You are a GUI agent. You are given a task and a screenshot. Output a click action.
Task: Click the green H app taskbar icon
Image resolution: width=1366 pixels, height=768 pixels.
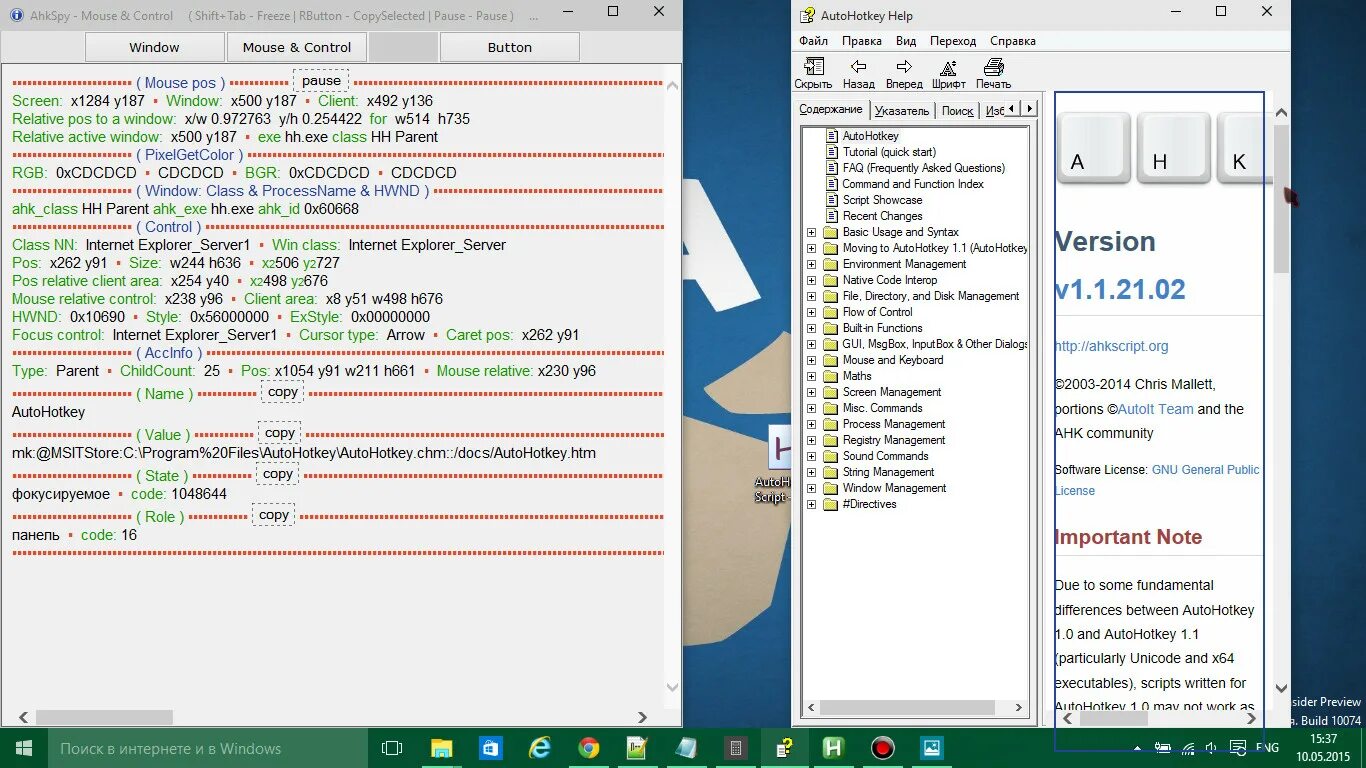point(833,748)
